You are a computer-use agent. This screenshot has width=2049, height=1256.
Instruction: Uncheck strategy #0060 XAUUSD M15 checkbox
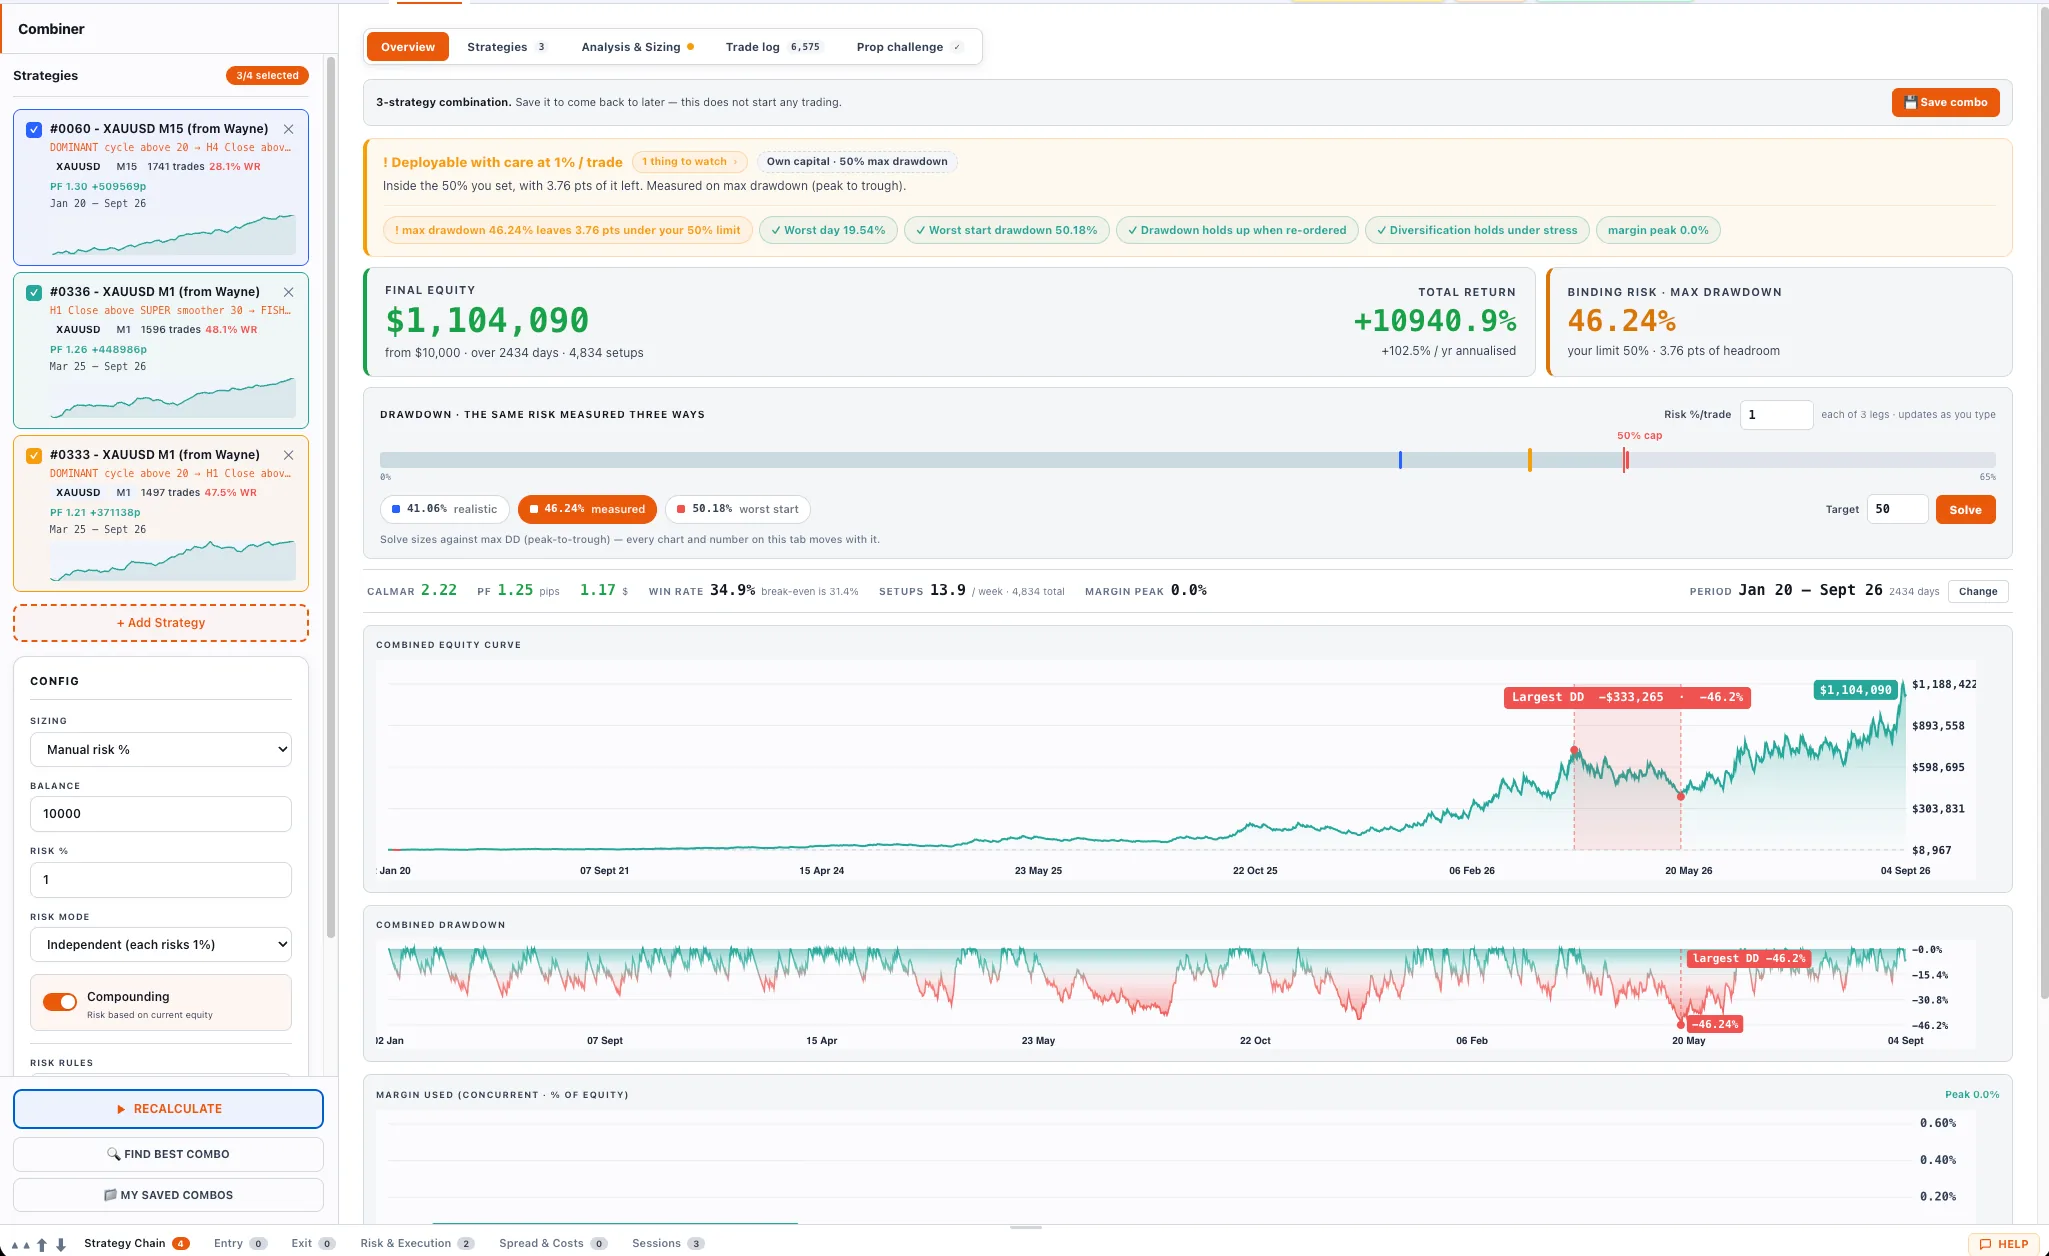pyautogui.click(x=34, y=129)
